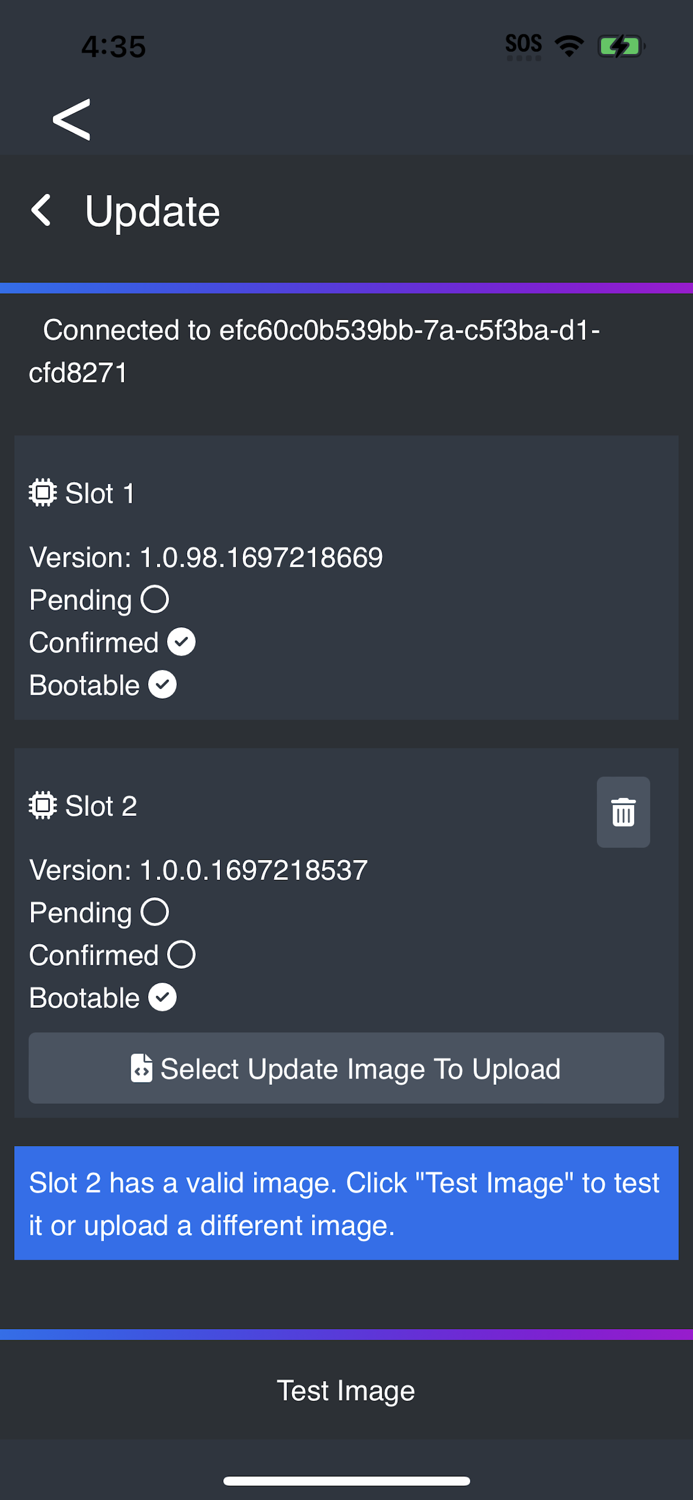Toggle the Bootable status in Slot 1

pos(161,684)
